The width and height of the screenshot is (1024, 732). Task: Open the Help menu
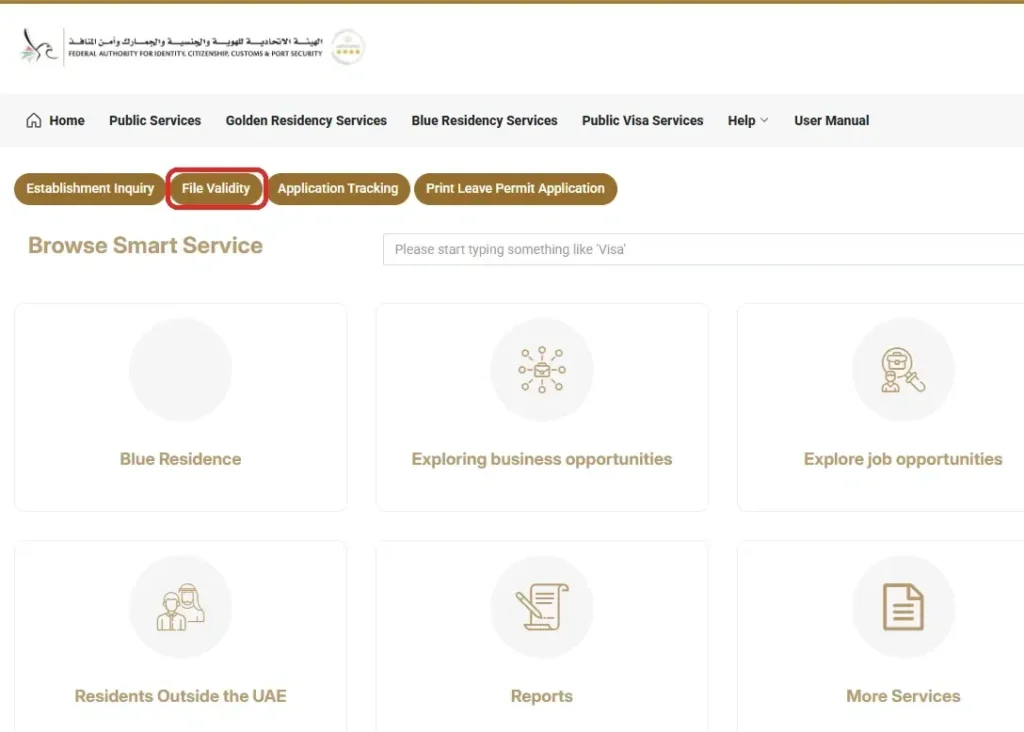pos(741,120)
